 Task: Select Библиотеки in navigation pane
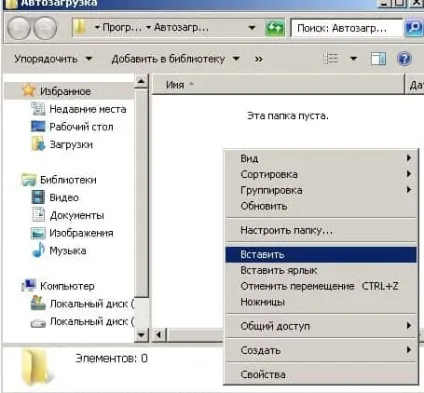click(68, 180)
